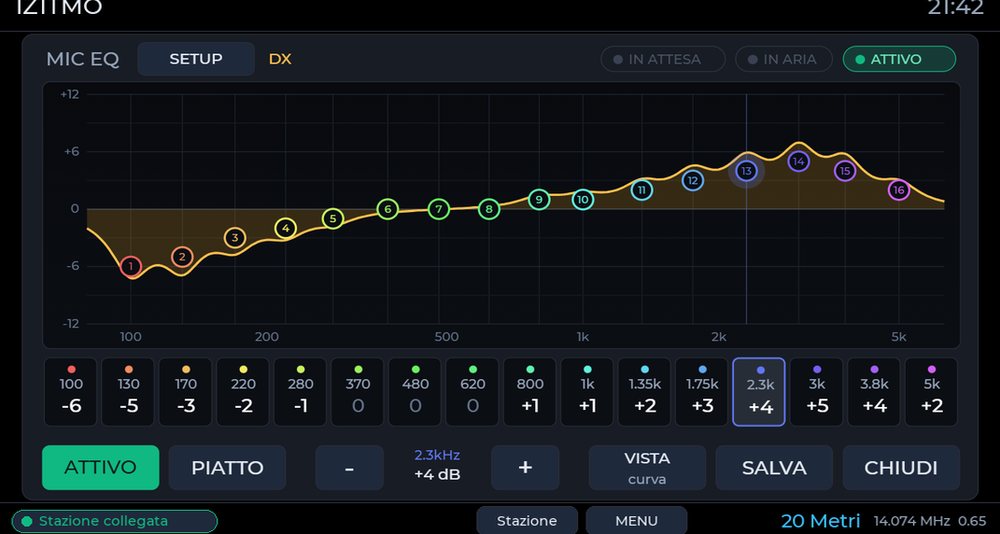Click the MIC EQ panel title

(83, 59)
